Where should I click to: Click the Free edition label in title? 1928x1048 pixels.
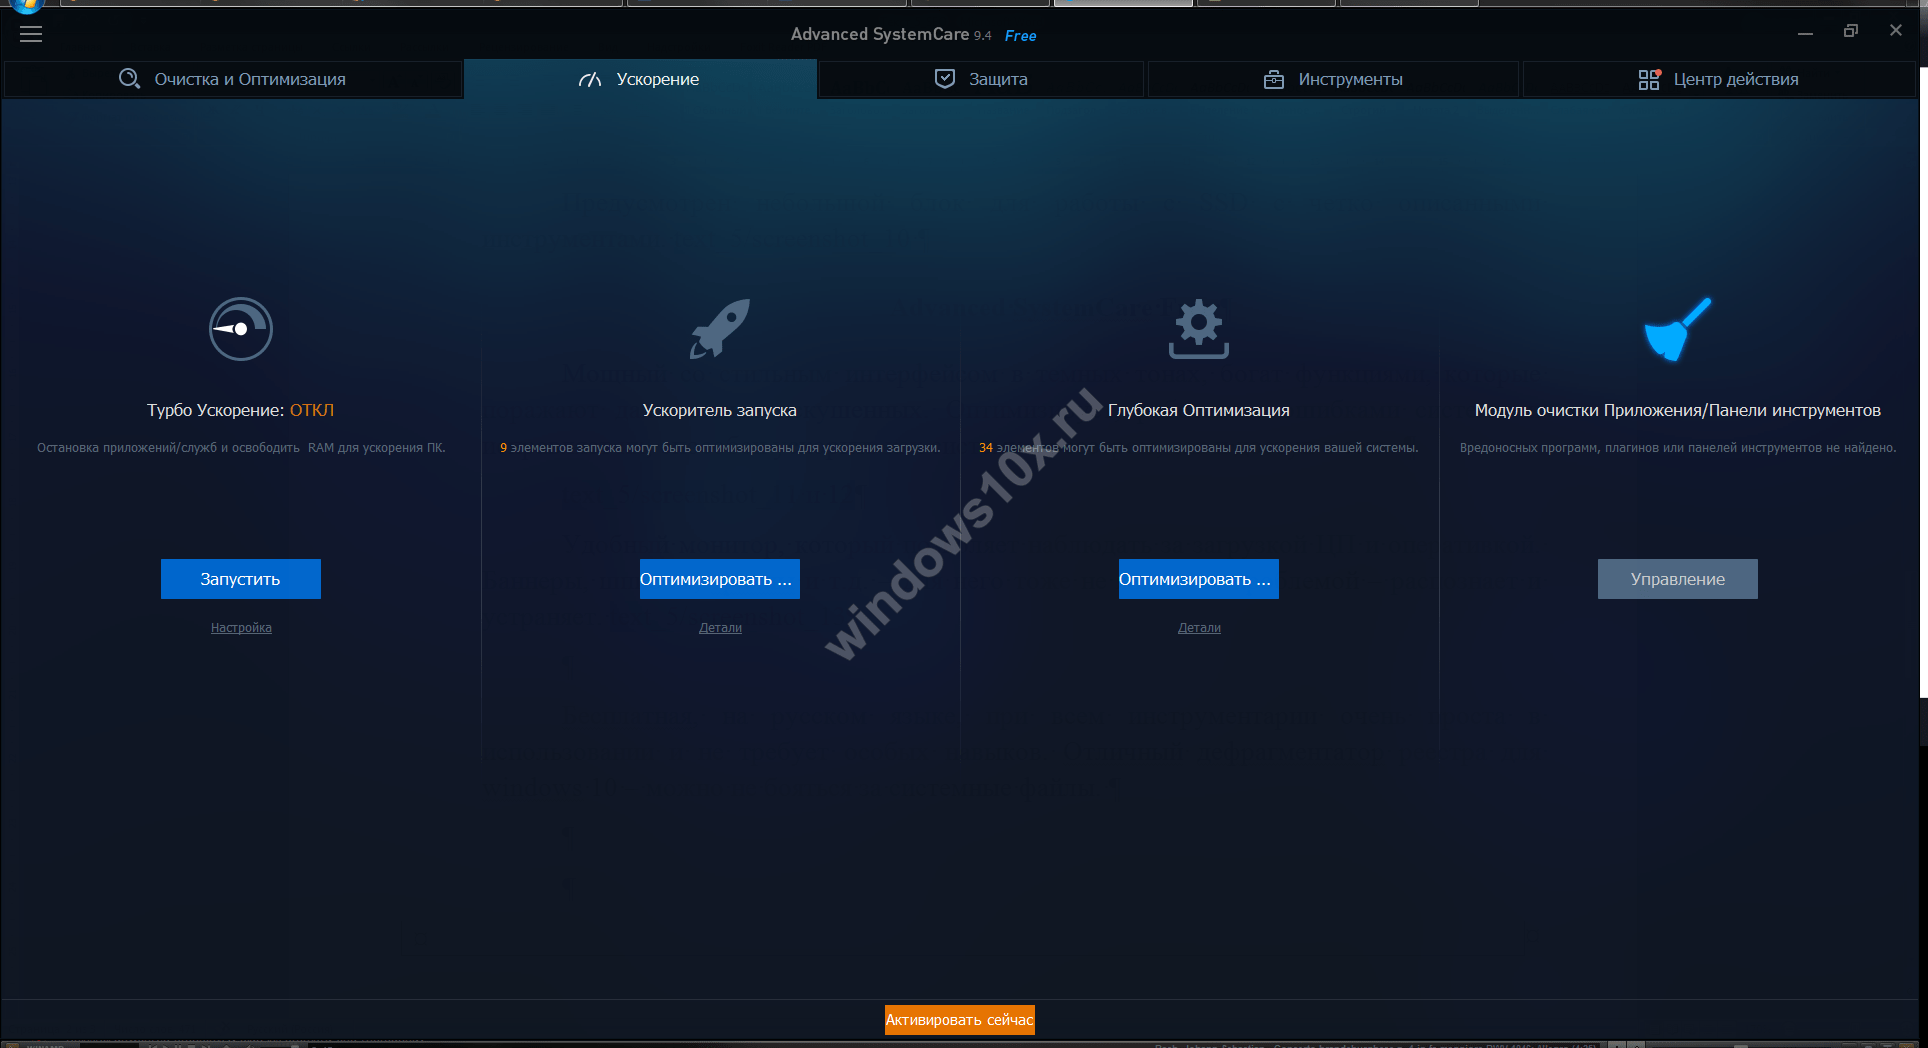[1020, 36]
